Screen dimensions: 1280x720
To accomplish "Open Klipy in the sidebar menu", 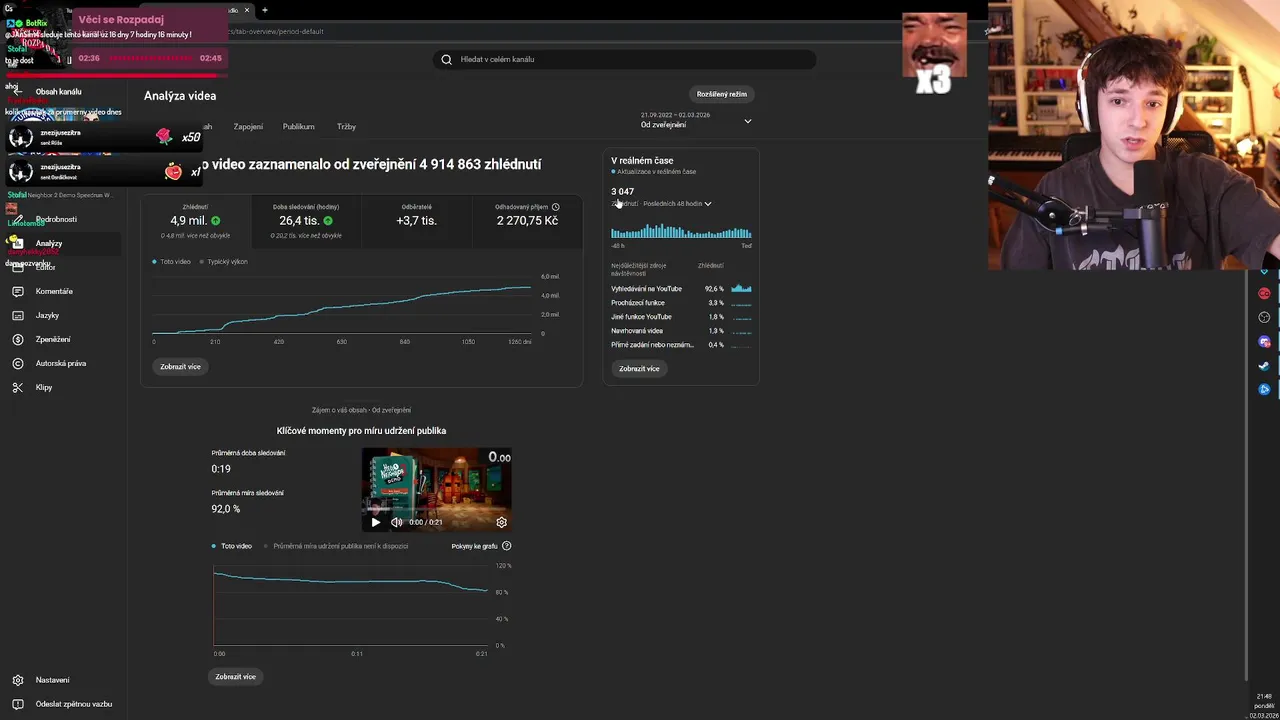I will point(64,387).
